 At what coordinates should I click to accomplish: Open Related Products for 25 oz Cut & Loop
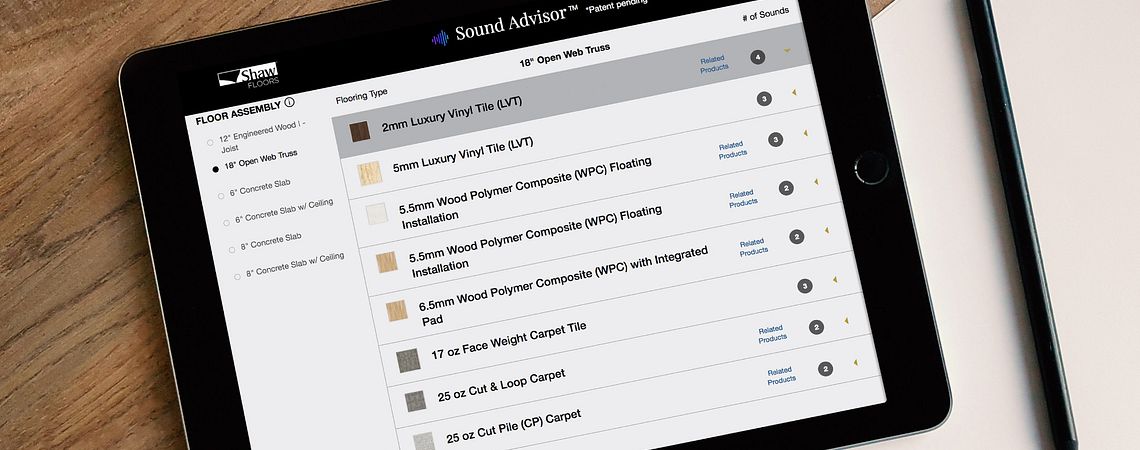coord(773,334)
